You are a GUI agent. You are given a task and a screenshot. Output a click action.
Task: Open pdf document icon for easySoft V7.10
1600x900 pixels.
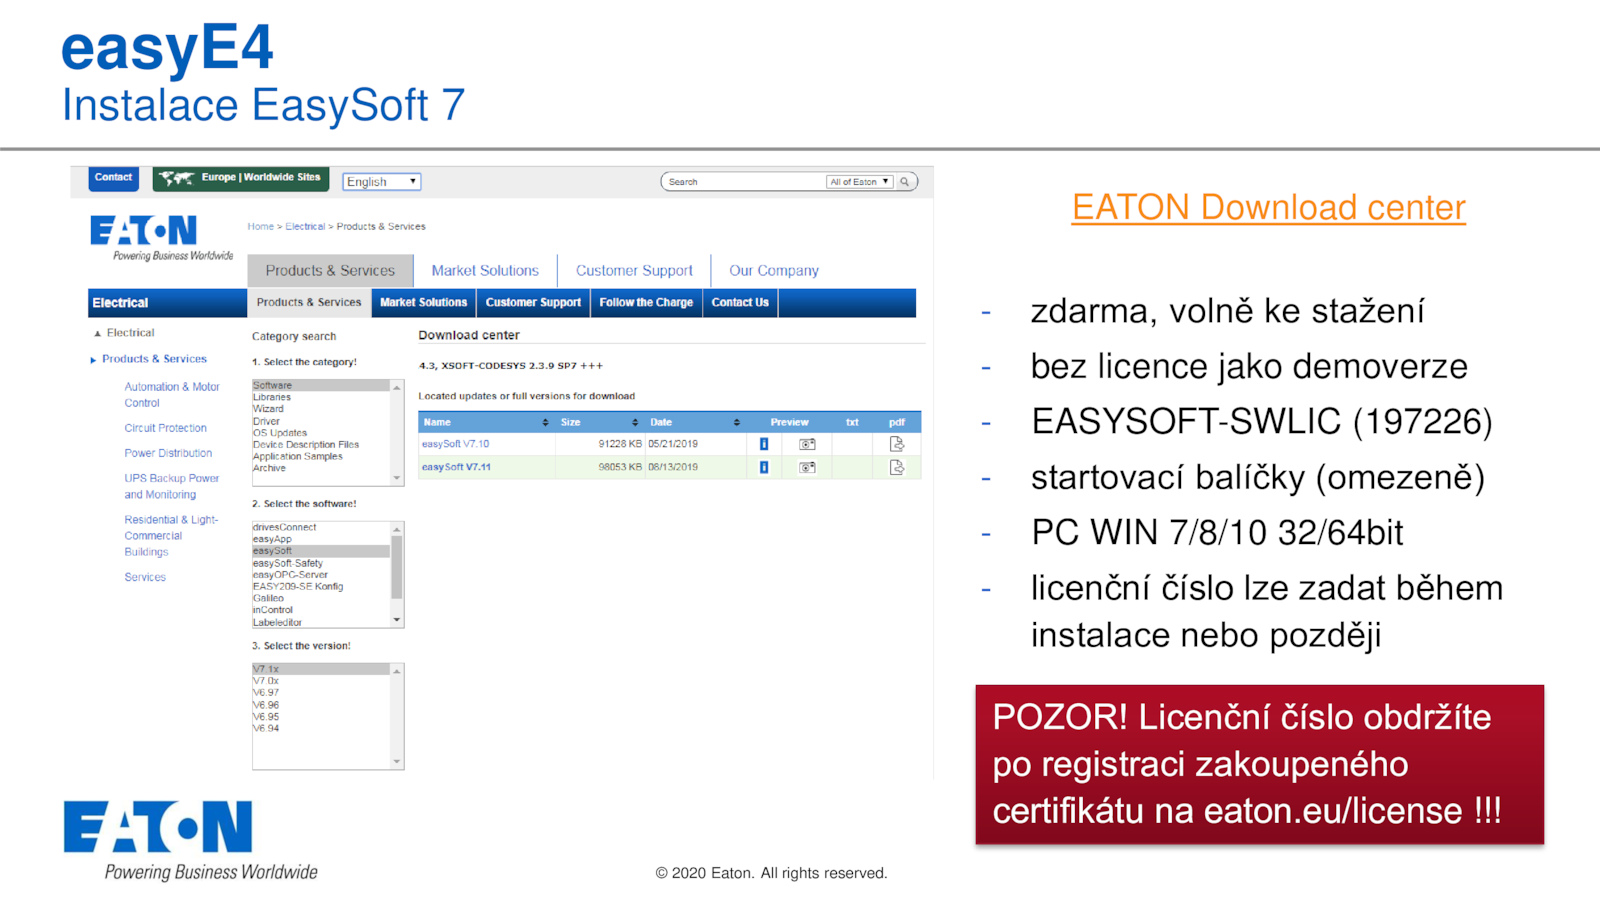(x=897, y=444)
